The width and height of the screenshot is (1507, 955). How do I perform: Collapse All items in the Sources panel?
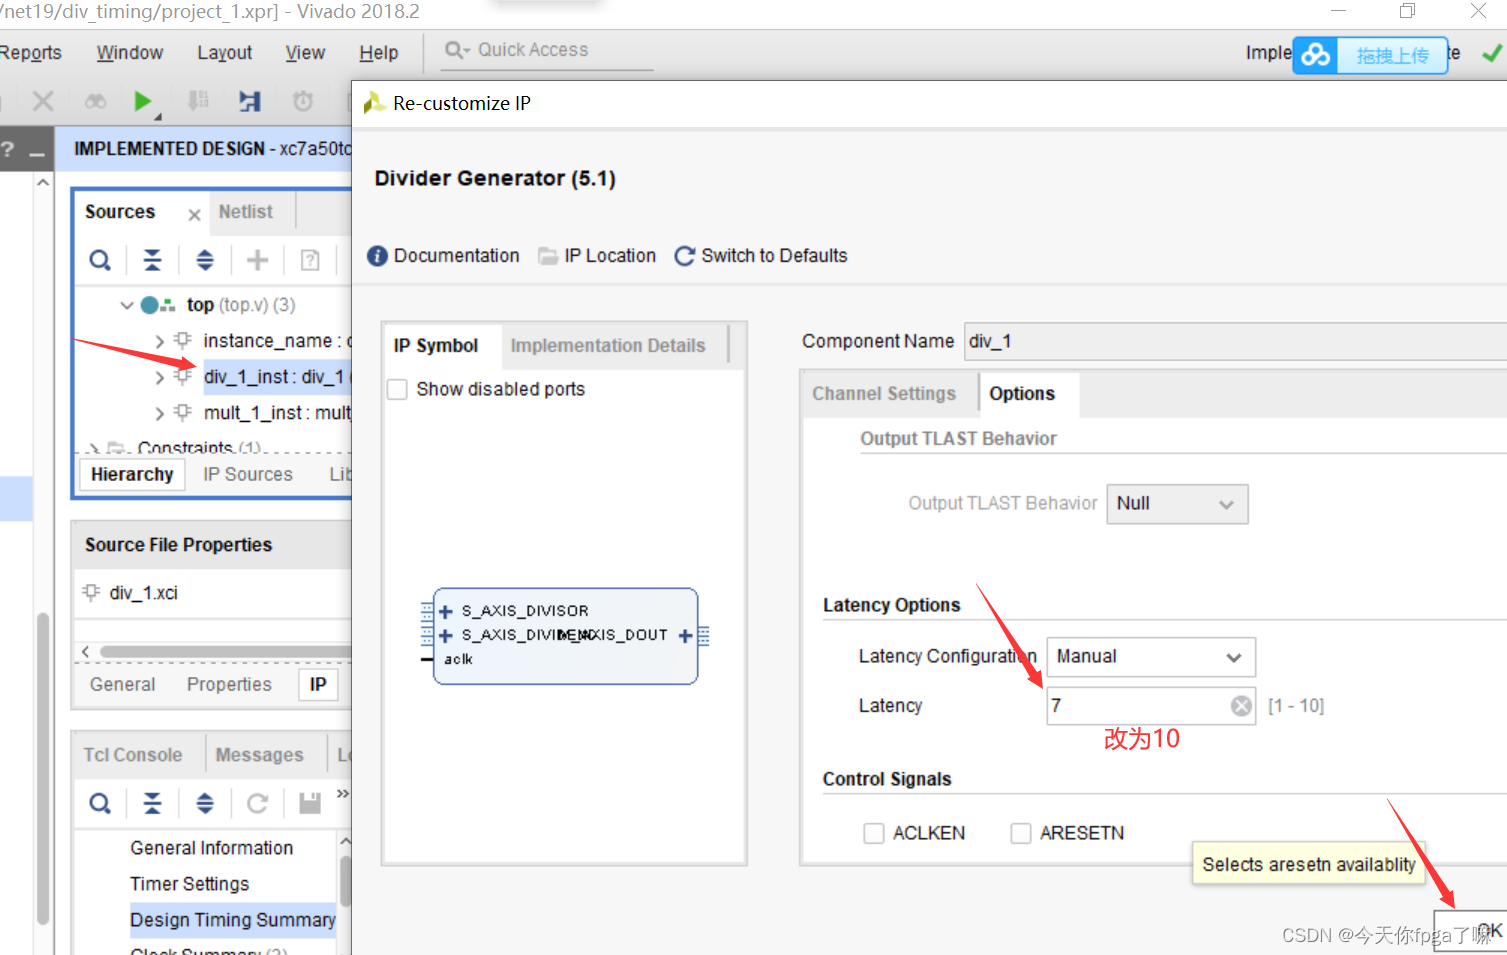click(x=152, y=259)
